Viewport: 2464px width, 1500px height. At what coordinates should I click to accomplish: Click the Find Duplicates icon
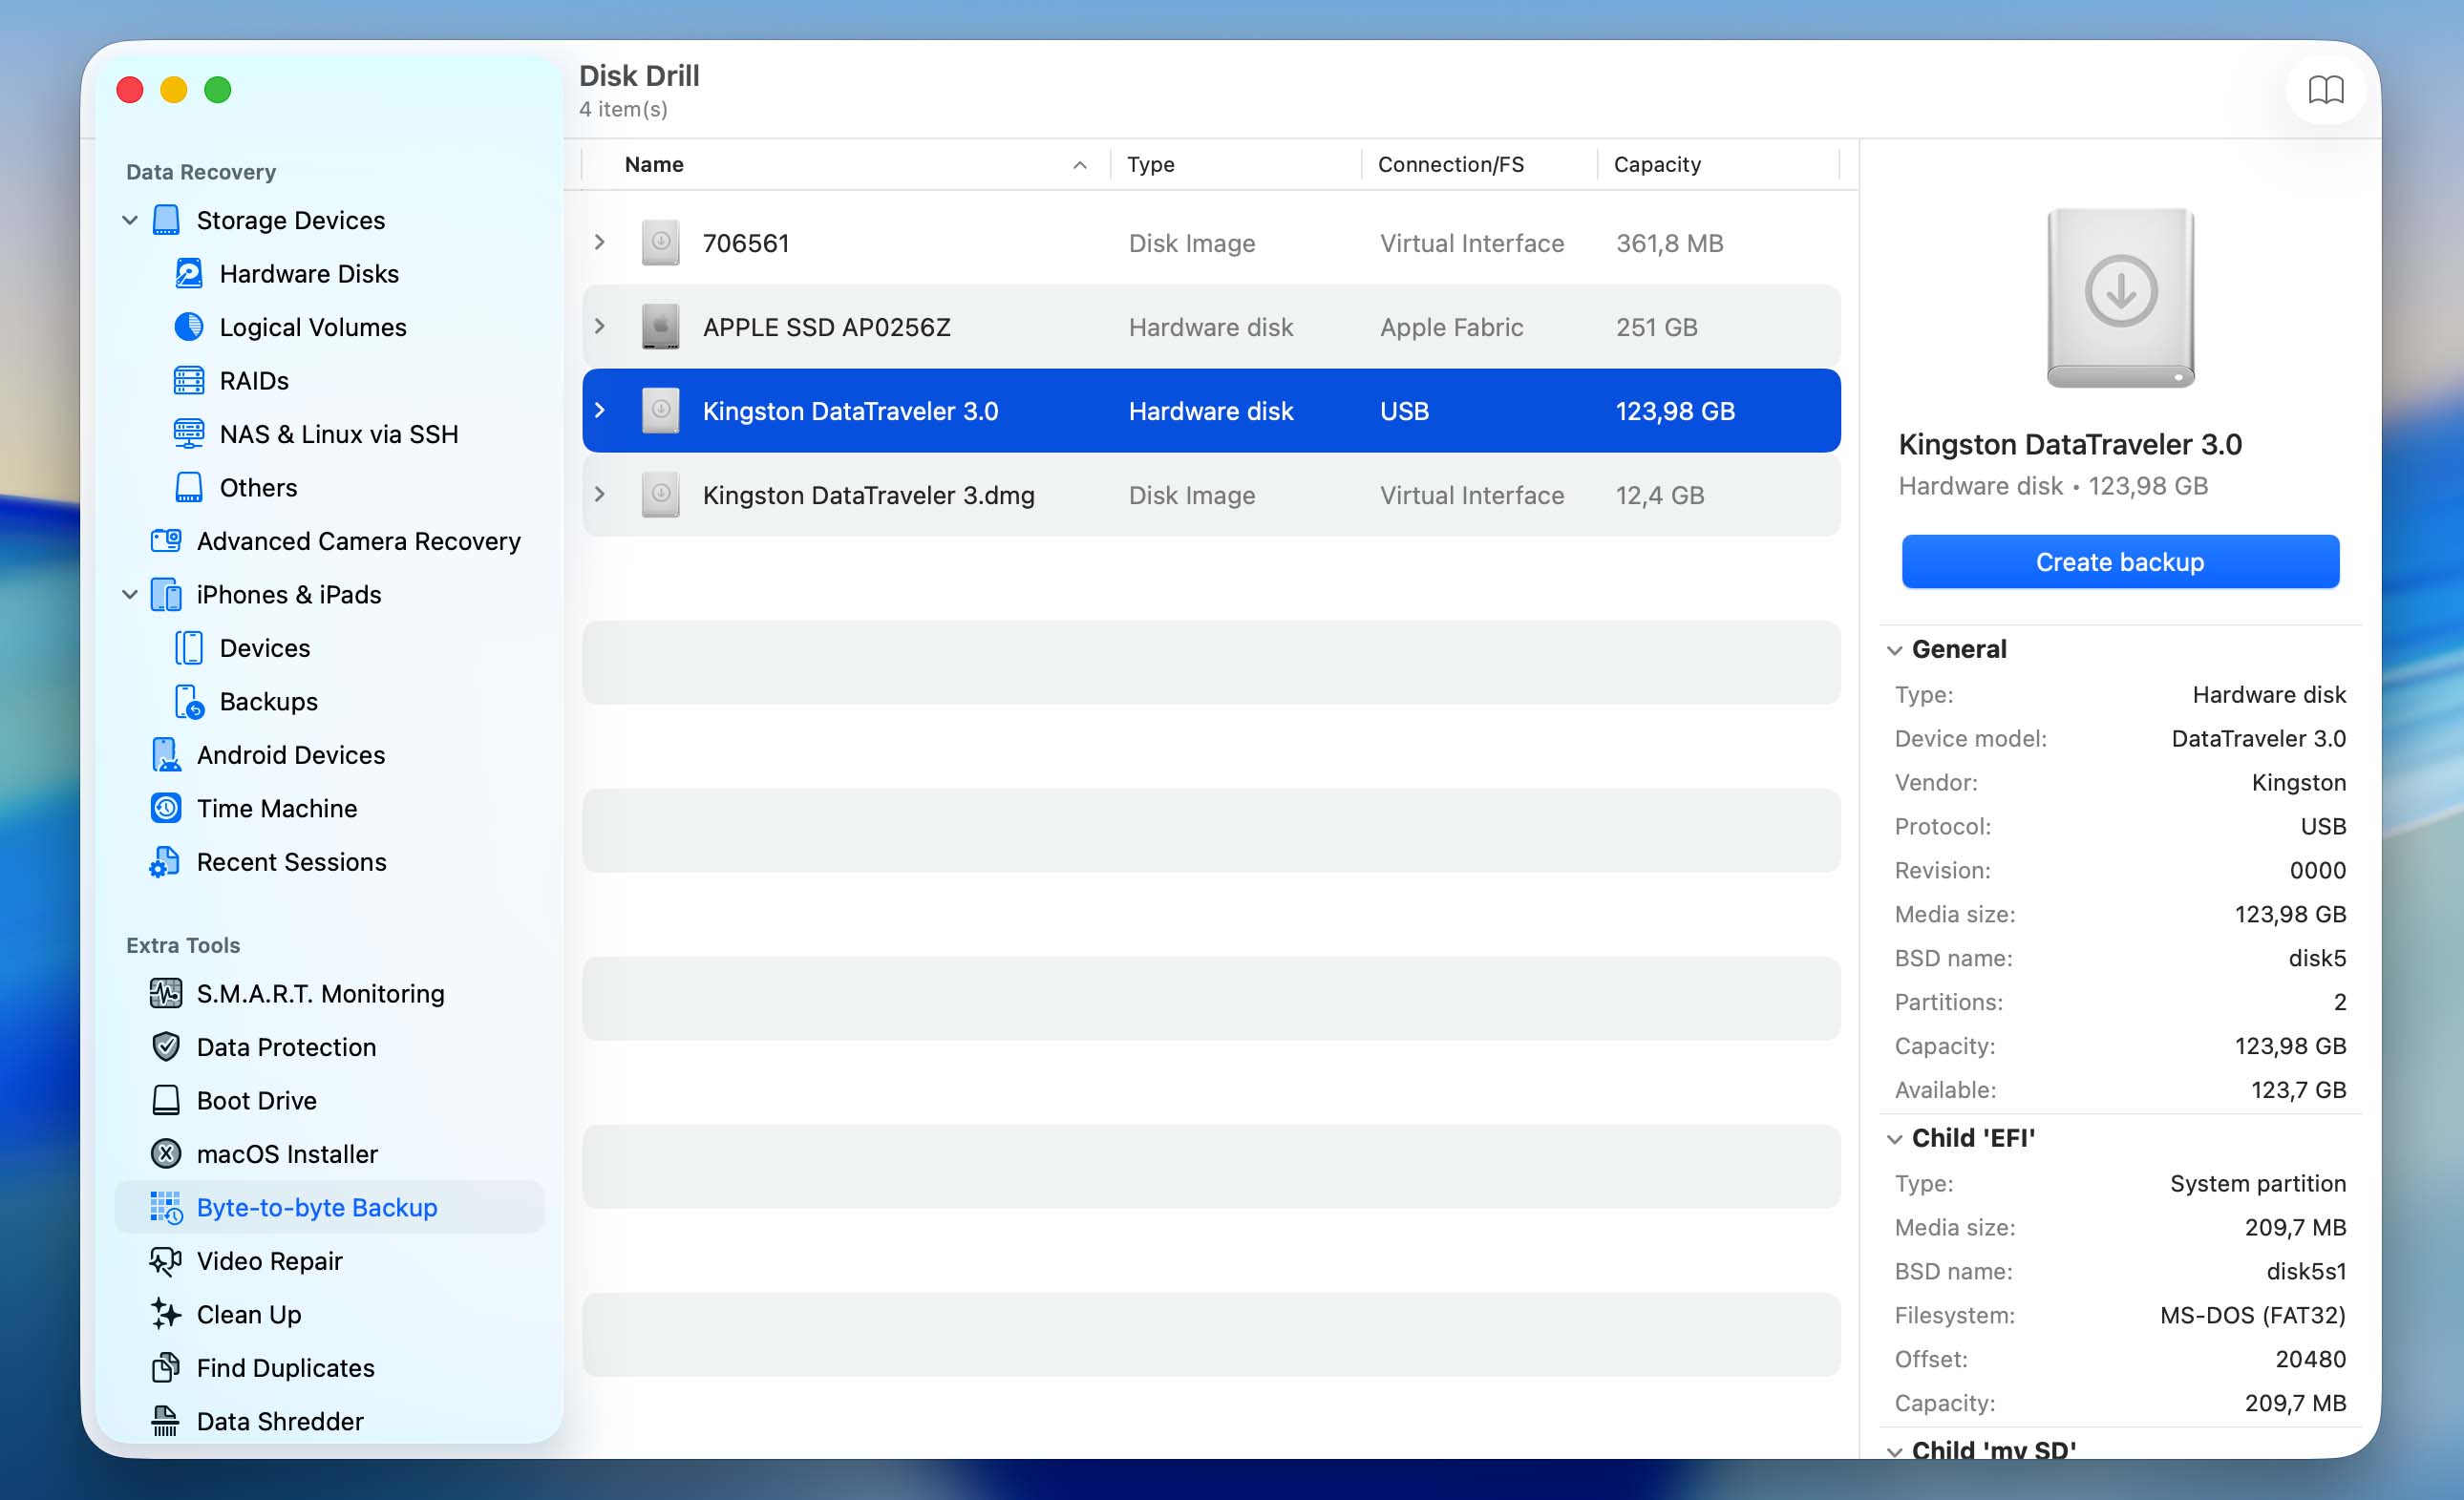pos(166,1368)
